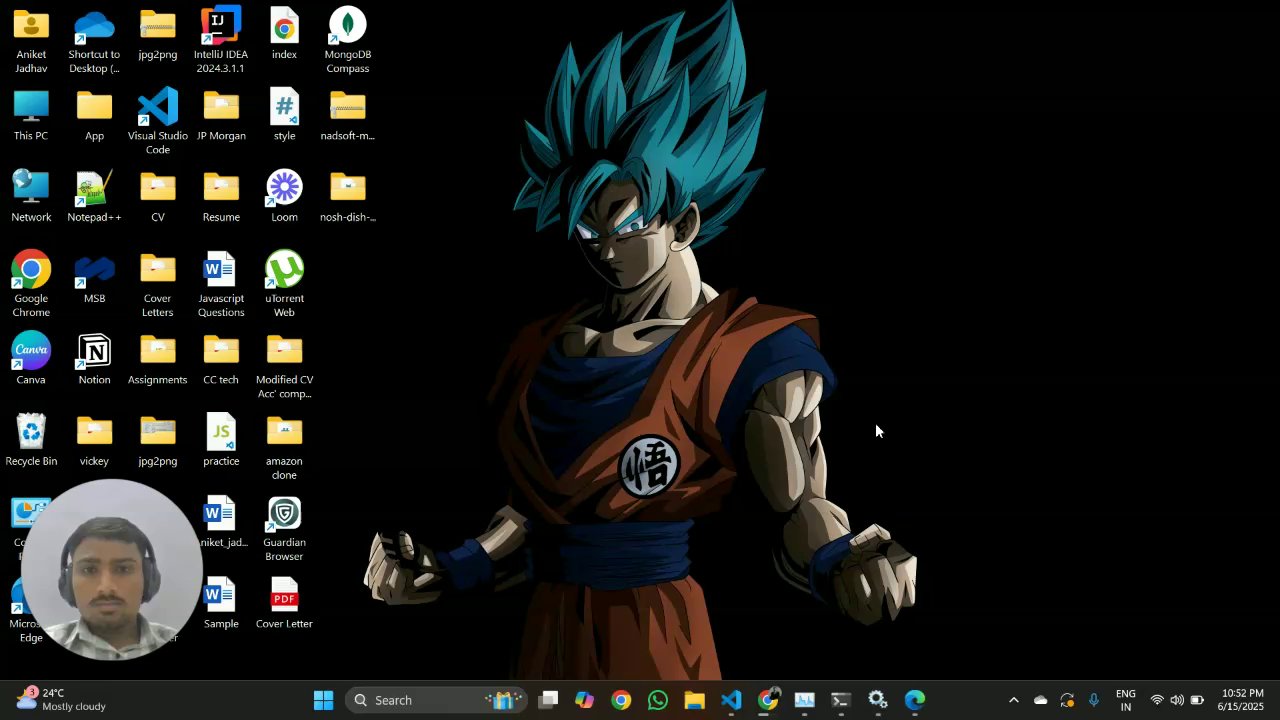The image size is (1280, 720).
Task: Open WhatsApp from the taskbar
Action: point(657,700)
